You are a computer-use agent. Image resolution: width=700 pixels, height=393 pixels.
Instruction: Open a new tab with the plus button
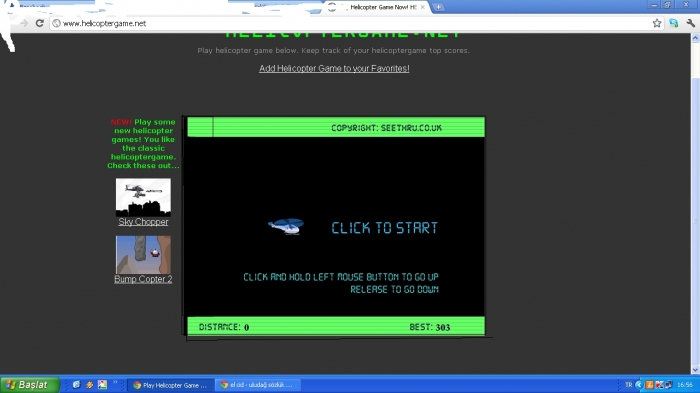tap(438, 7)
